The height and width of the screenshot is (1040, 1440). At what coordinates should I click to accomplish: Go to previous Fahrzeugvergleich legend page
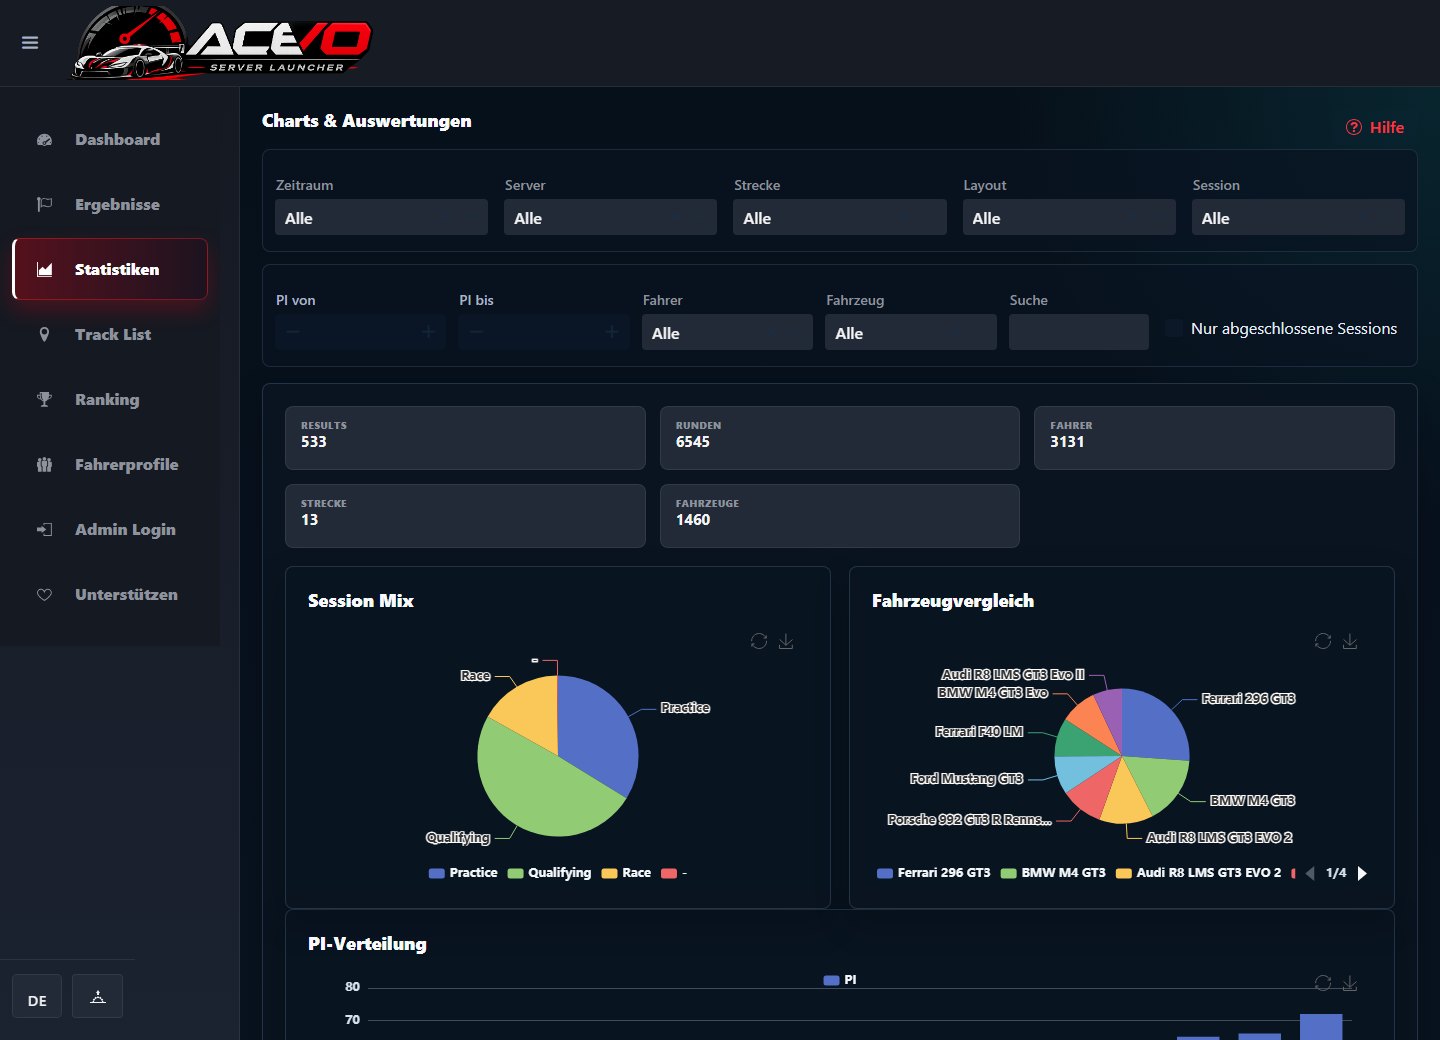coord(1310,873)
